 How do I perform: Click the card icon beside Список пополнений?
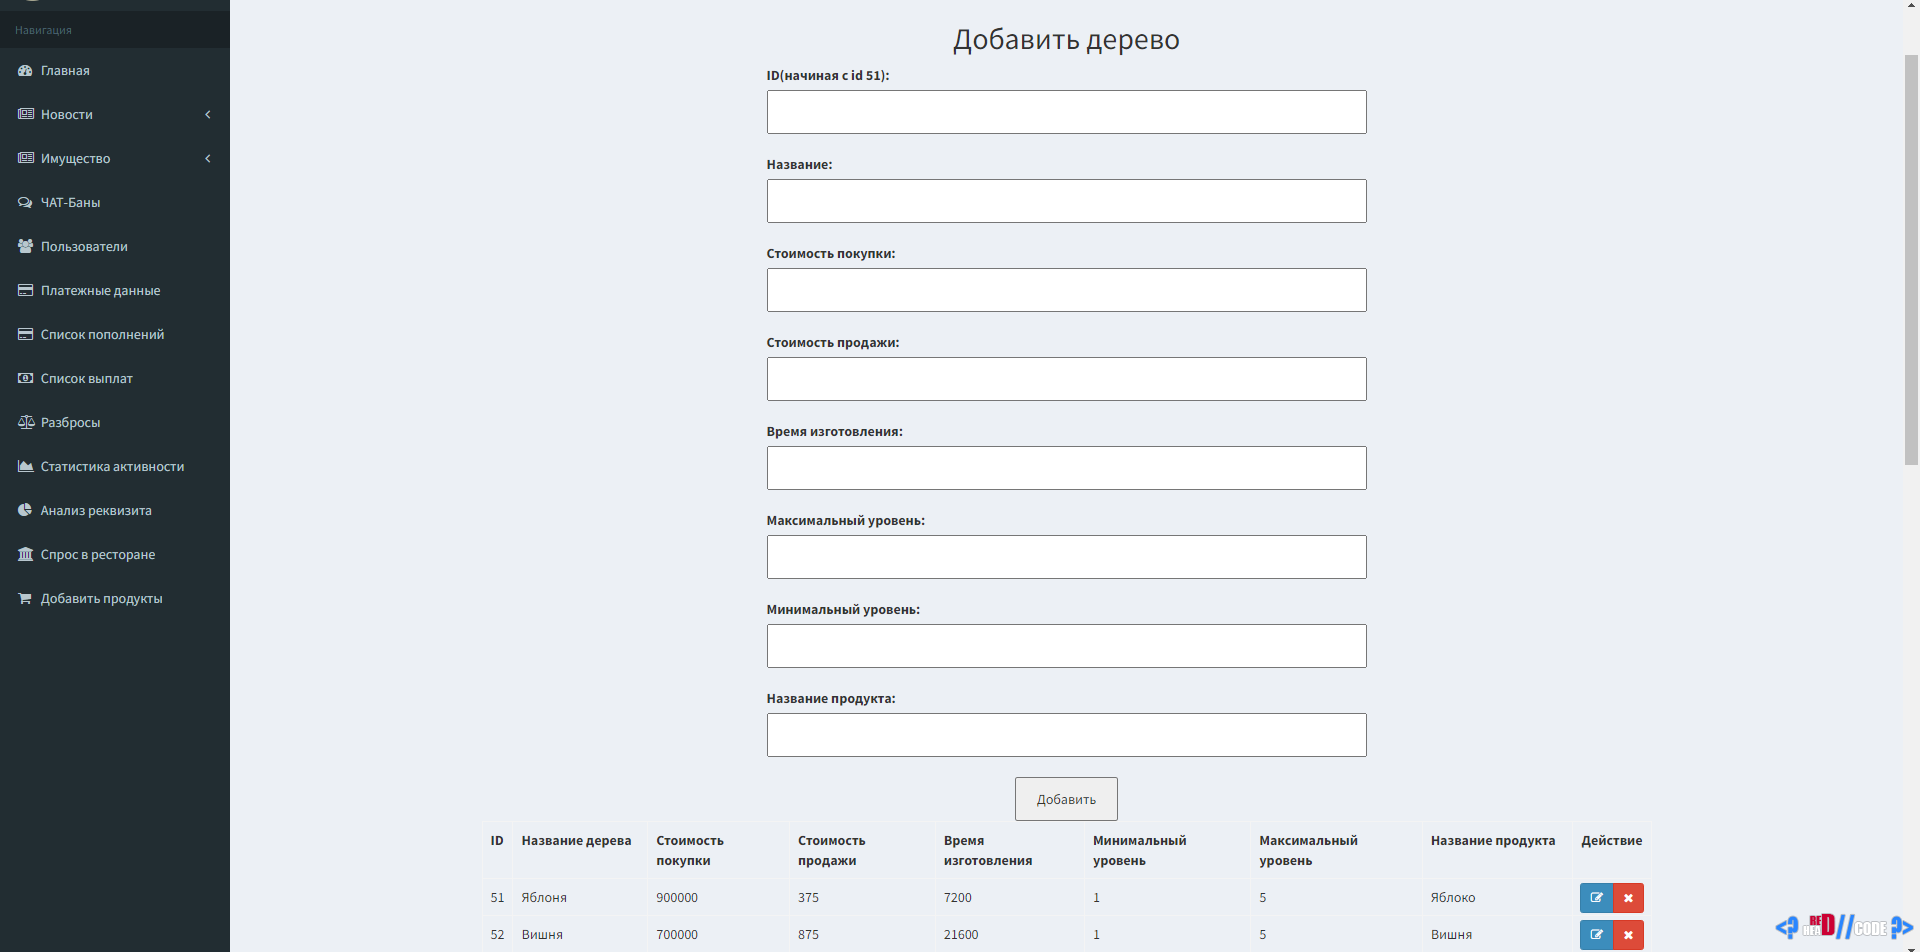[25, 335]
